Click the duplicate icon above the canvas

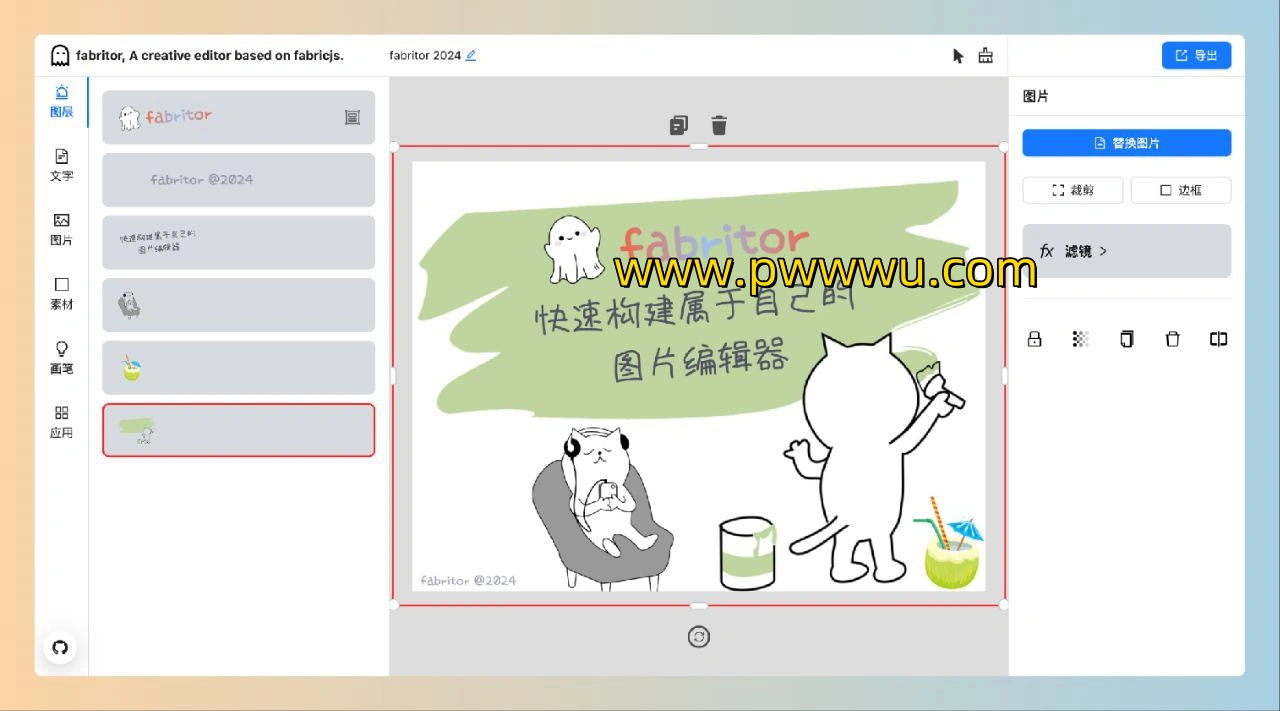(x=679, y=125)
